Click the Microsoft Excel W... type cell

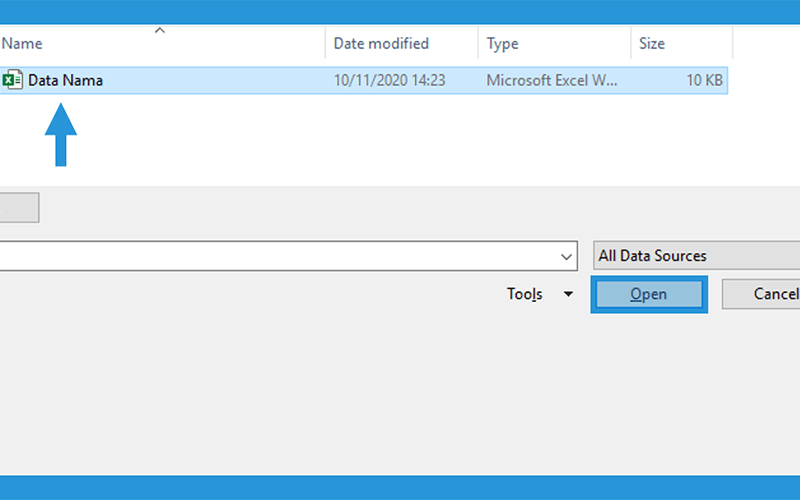[x=552, y=80]
